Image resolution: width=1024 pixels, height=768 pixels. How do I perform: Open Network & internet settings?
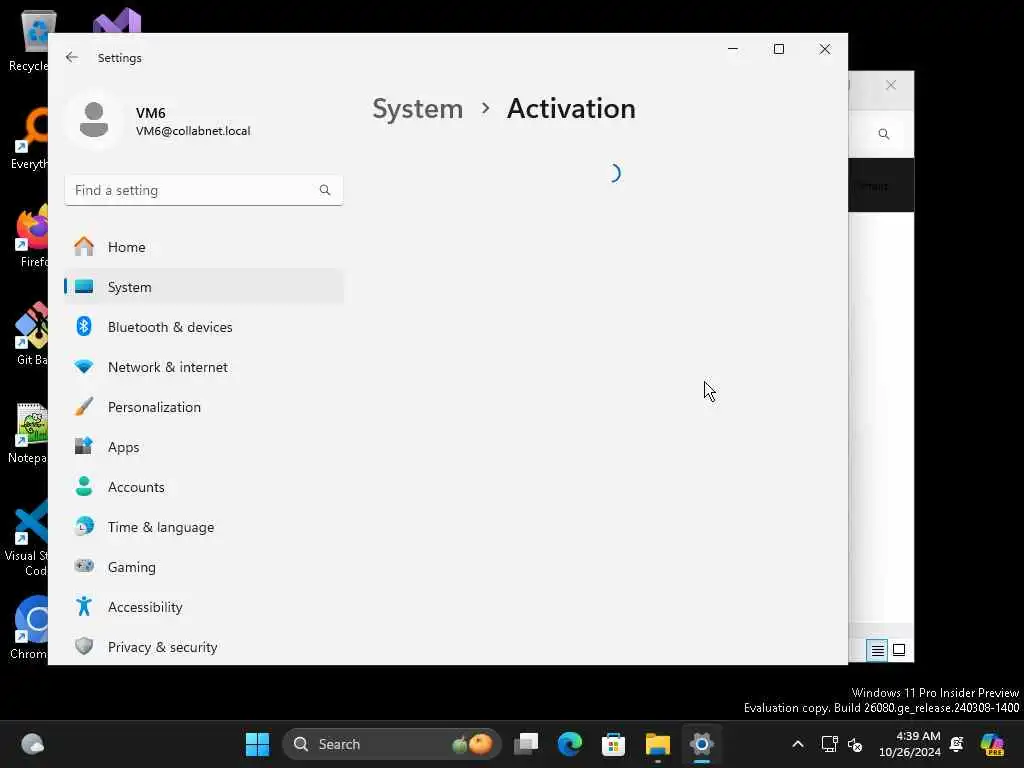point(204,367)
